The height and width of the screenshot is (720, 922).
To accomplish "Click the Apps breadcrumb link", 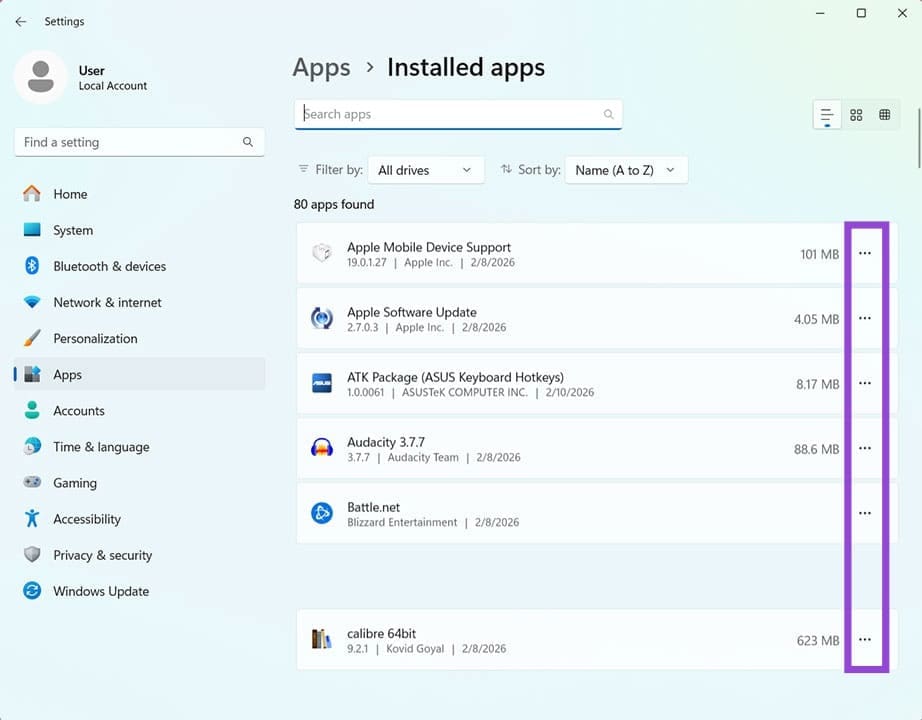I will click(321, 68).
